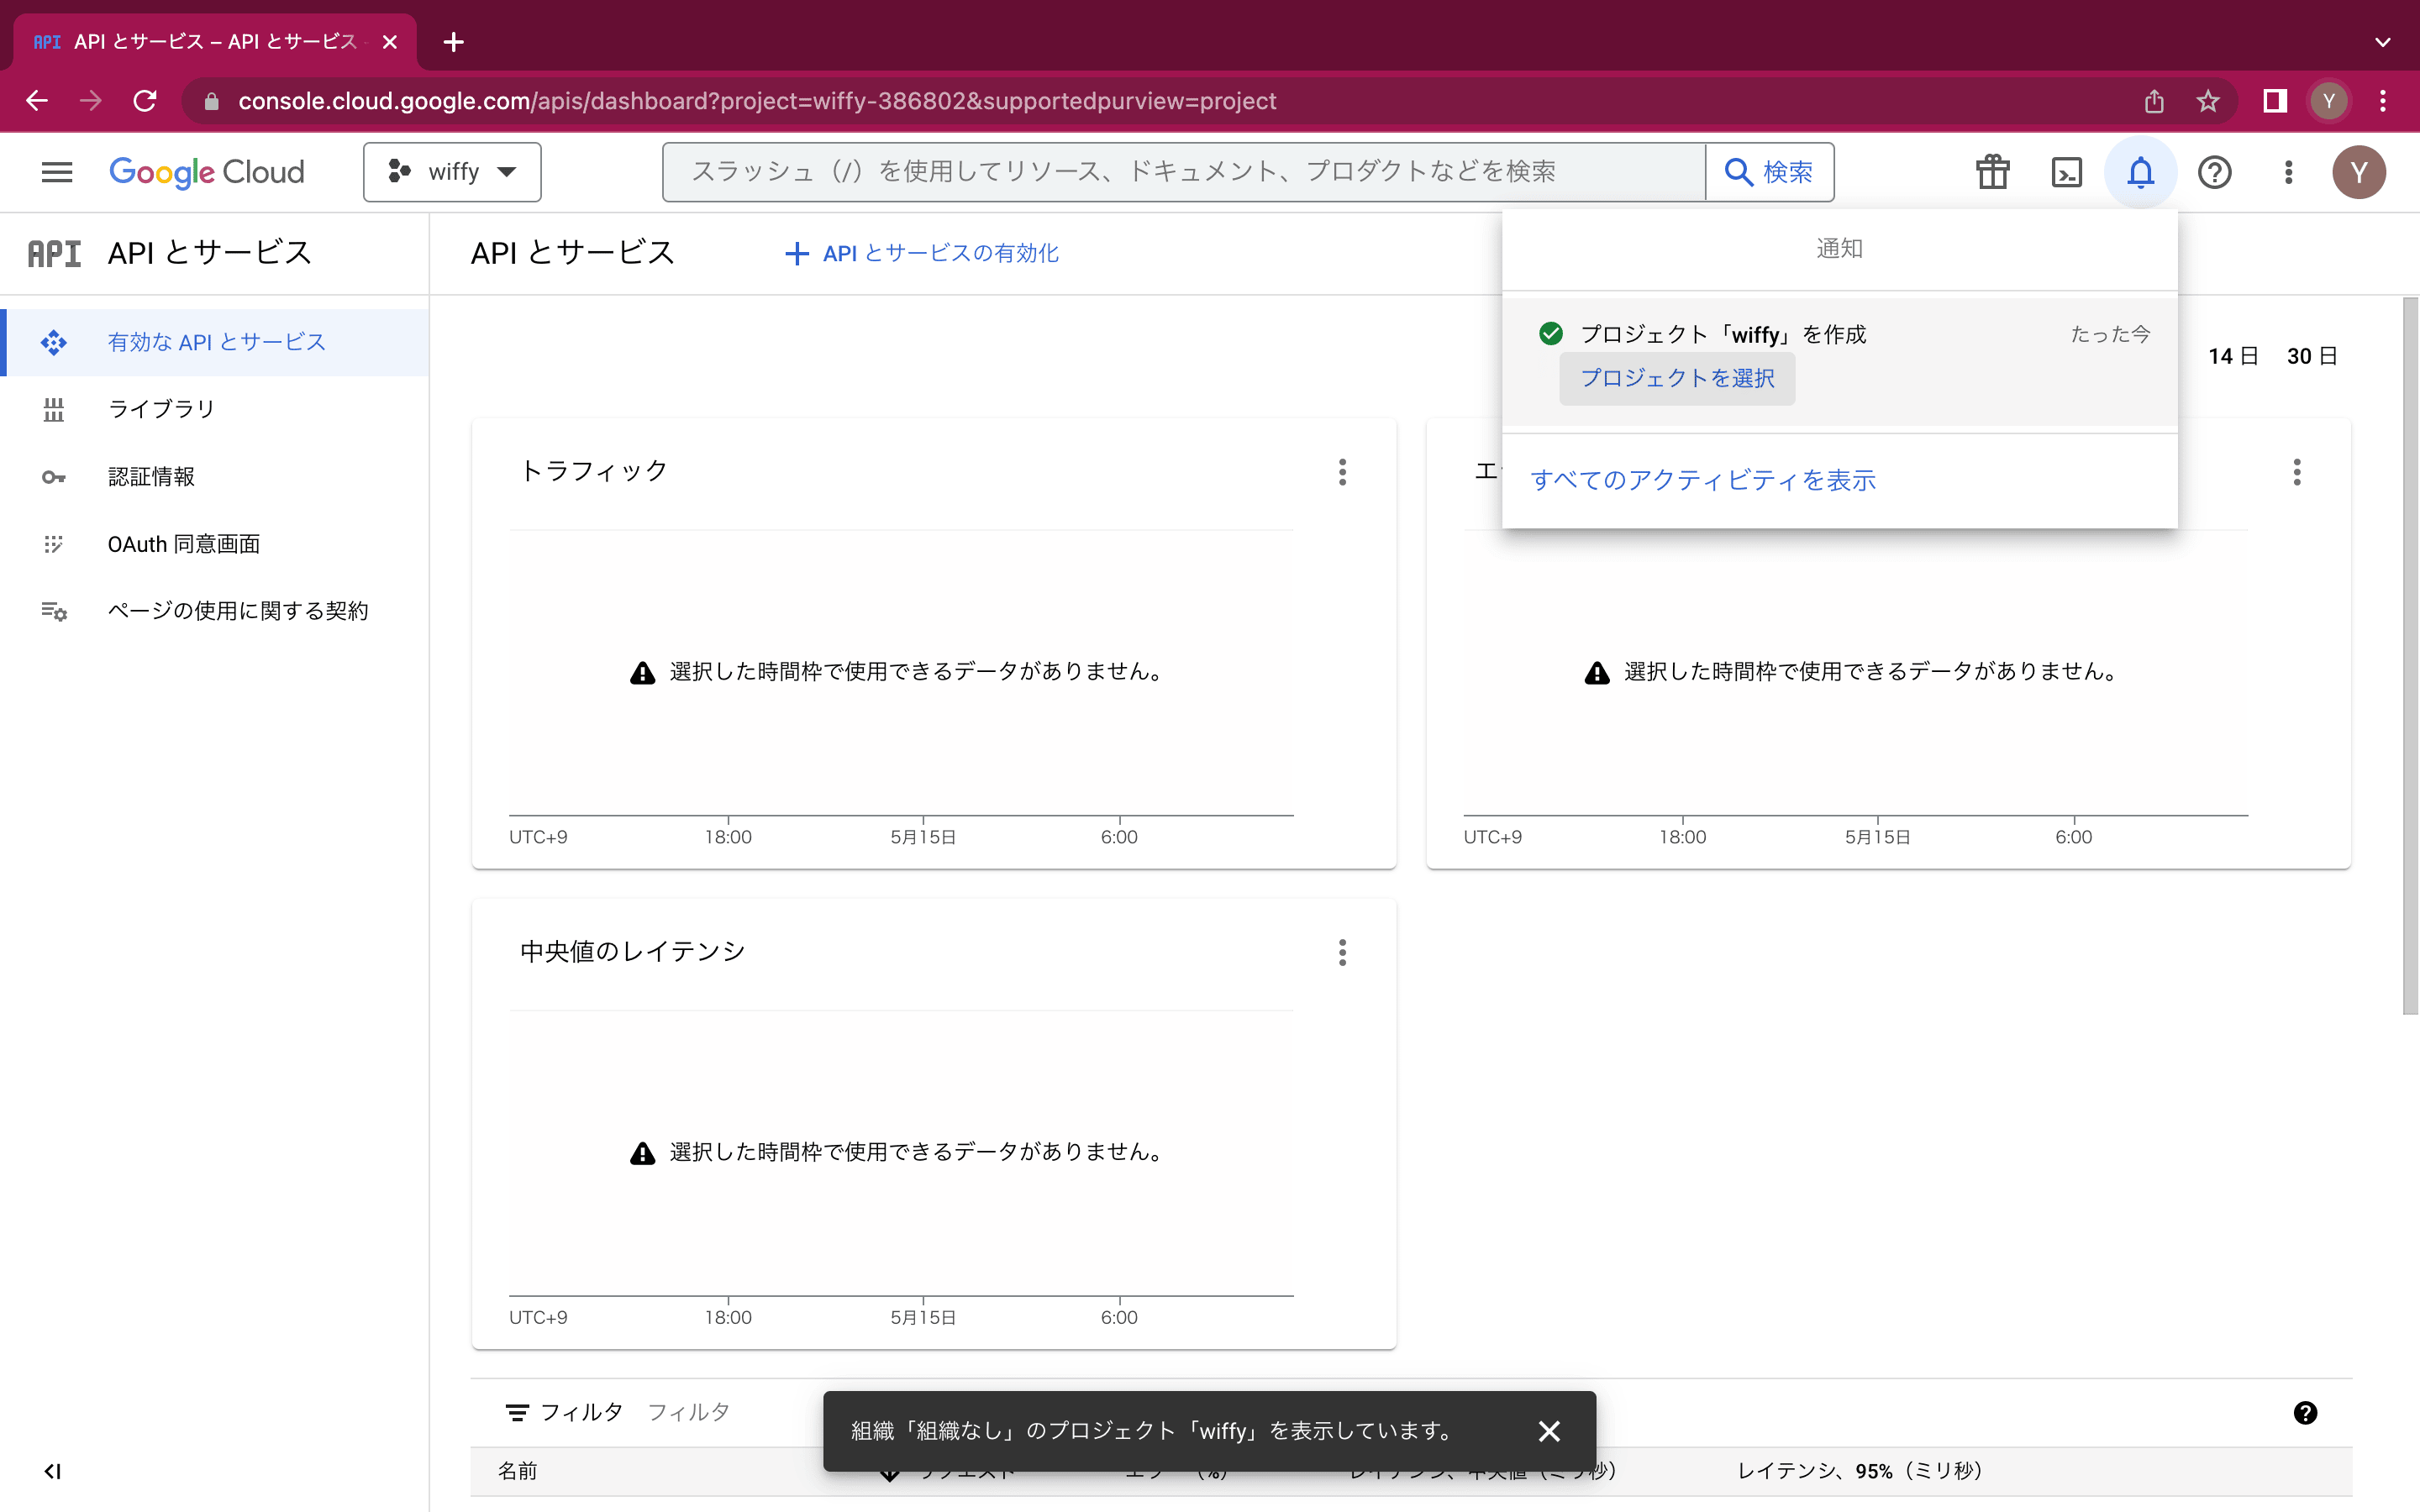
Task: Sort the table by 名前 column
Action: click(x=518, y=1471)
